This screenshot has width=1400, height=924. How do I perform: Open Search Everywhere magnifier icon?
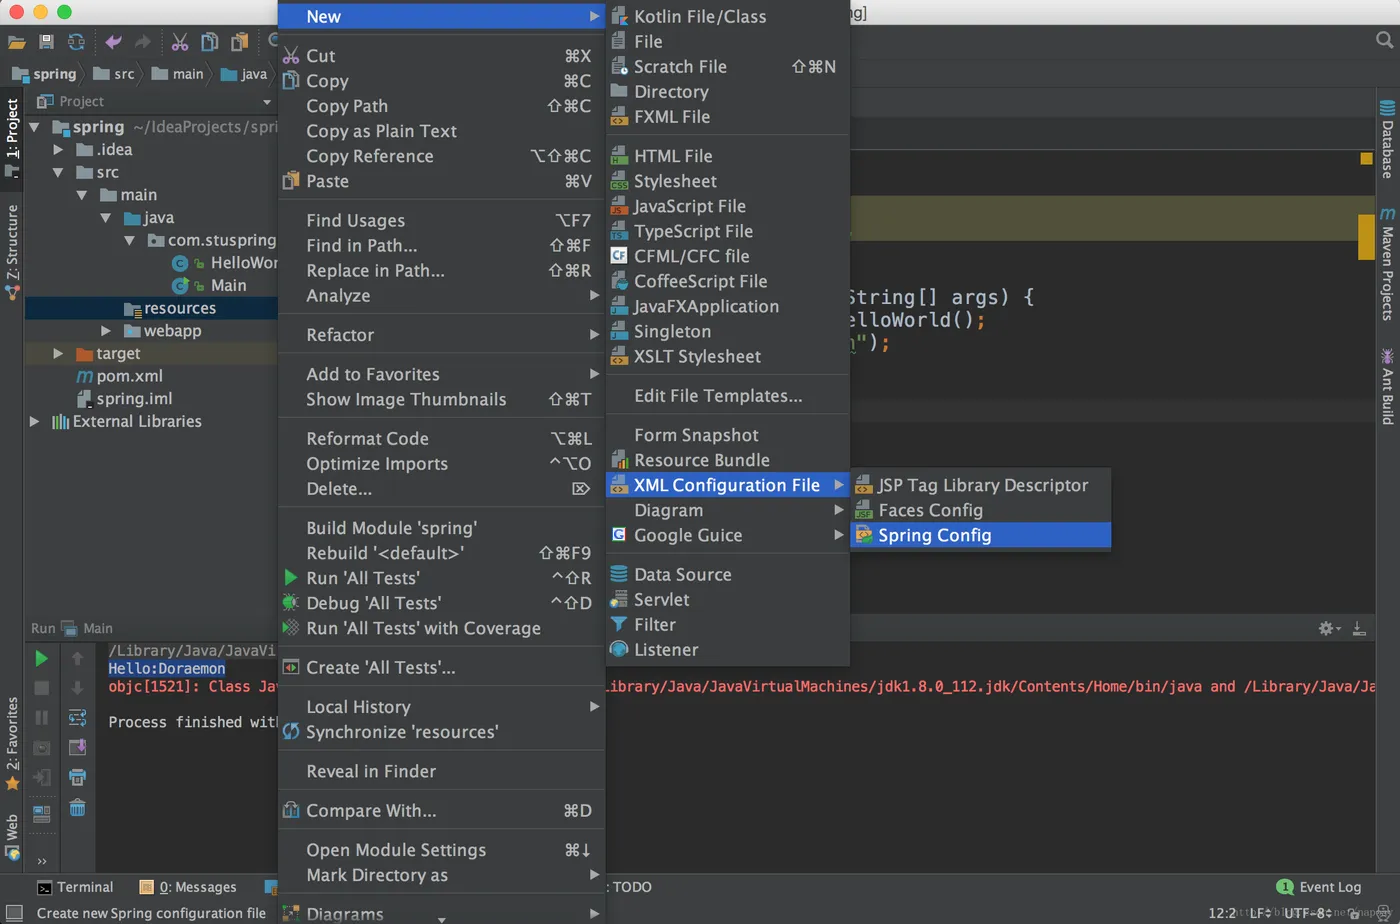1384,40
